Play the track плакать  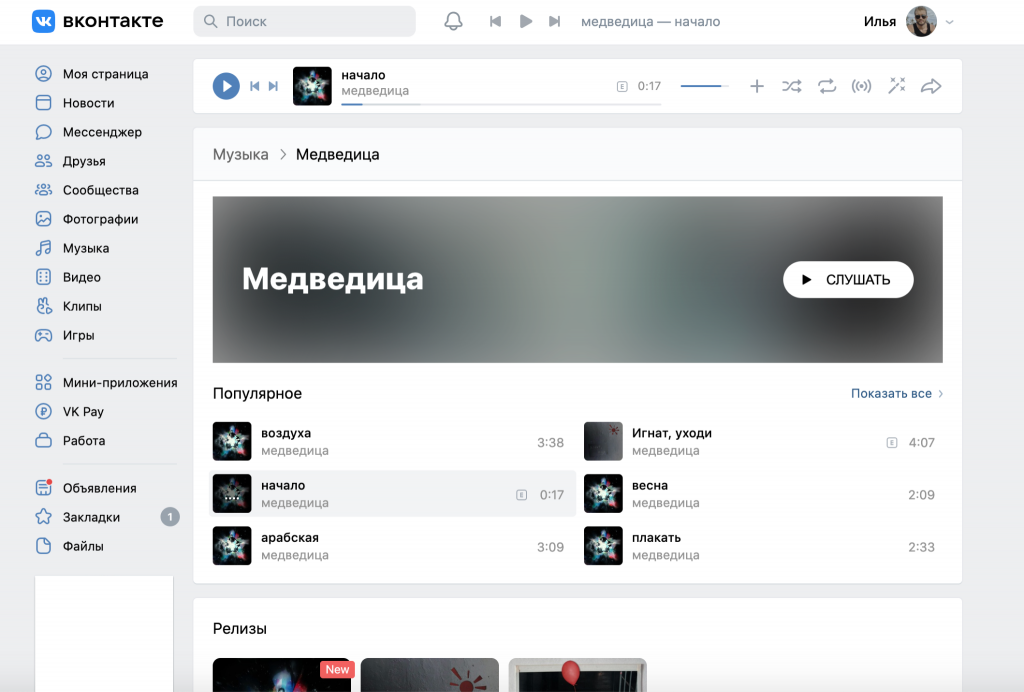(763, 546)
